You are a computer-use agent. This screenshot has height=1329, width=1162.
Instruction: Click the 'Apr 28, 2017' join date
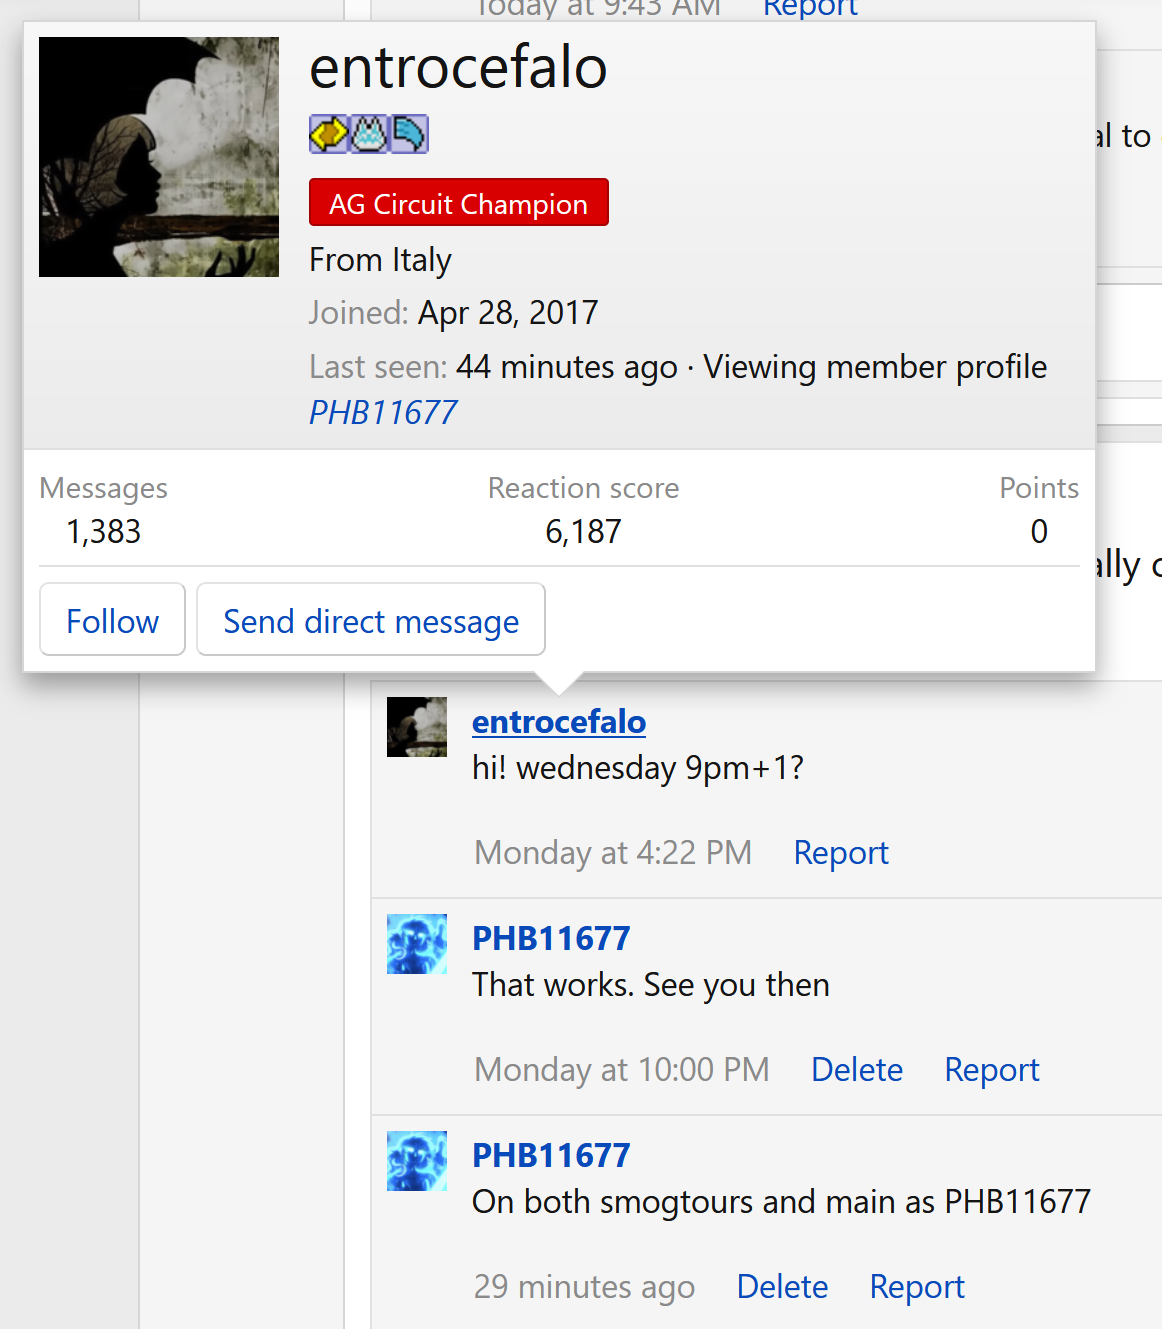click(x=508, y=313)
